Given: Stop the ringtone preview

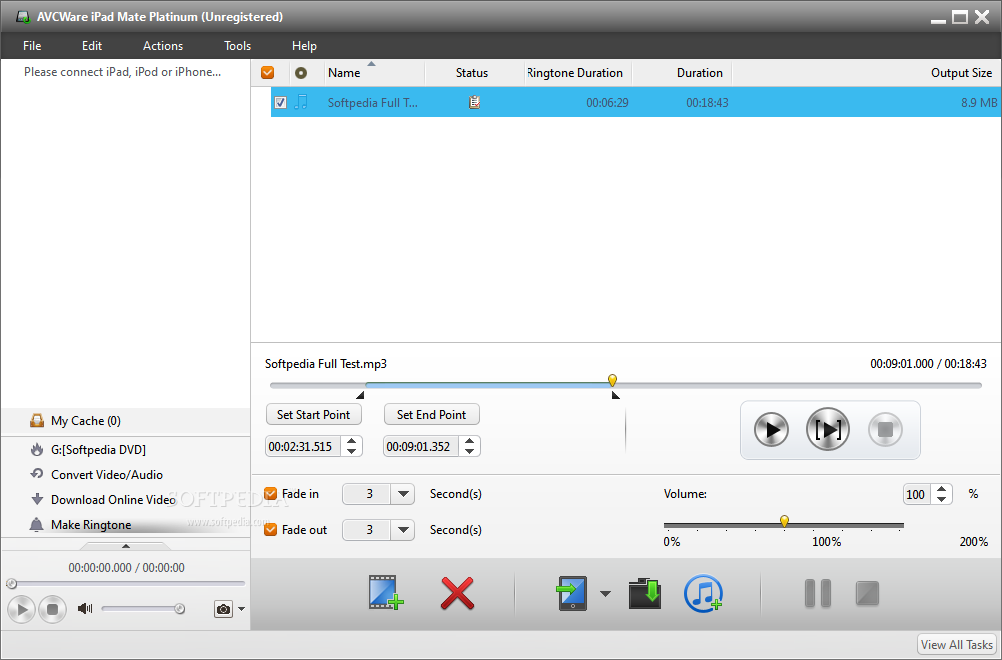Looking at the screenshot, I should pos(885,429).
